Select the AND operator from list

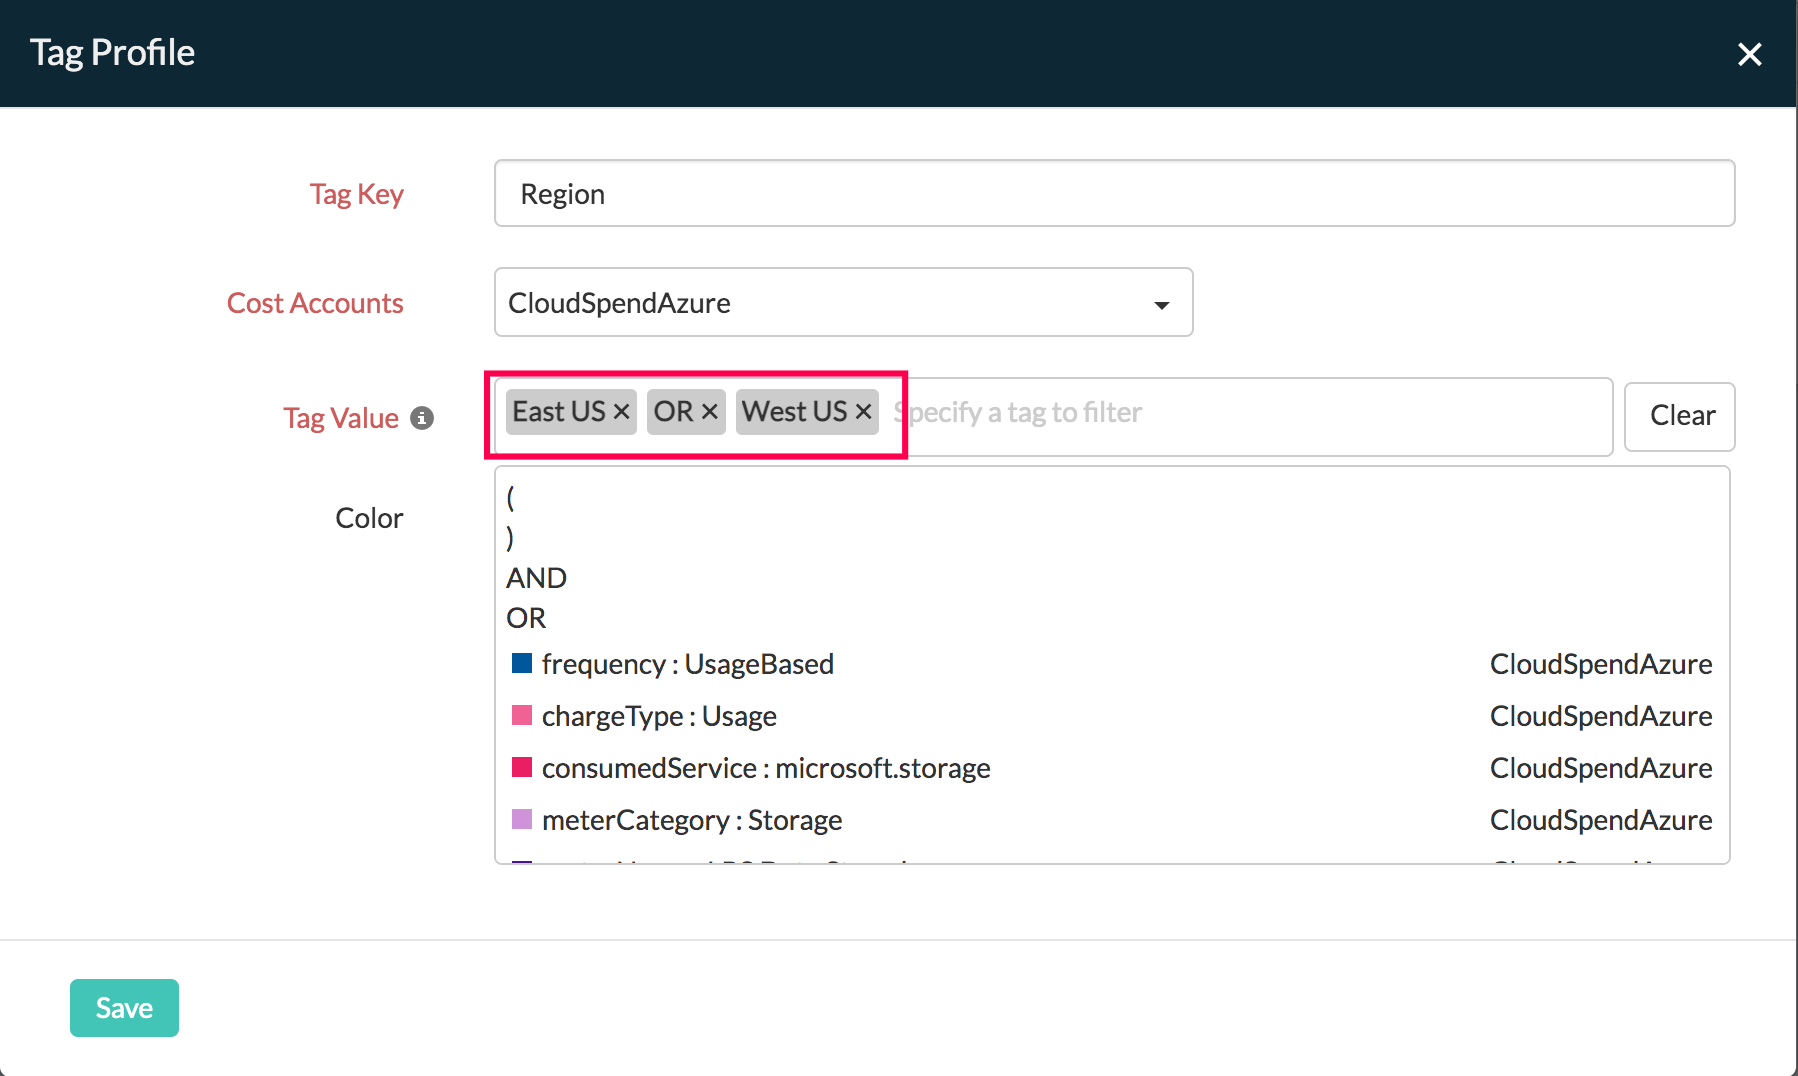click(537, 578)
